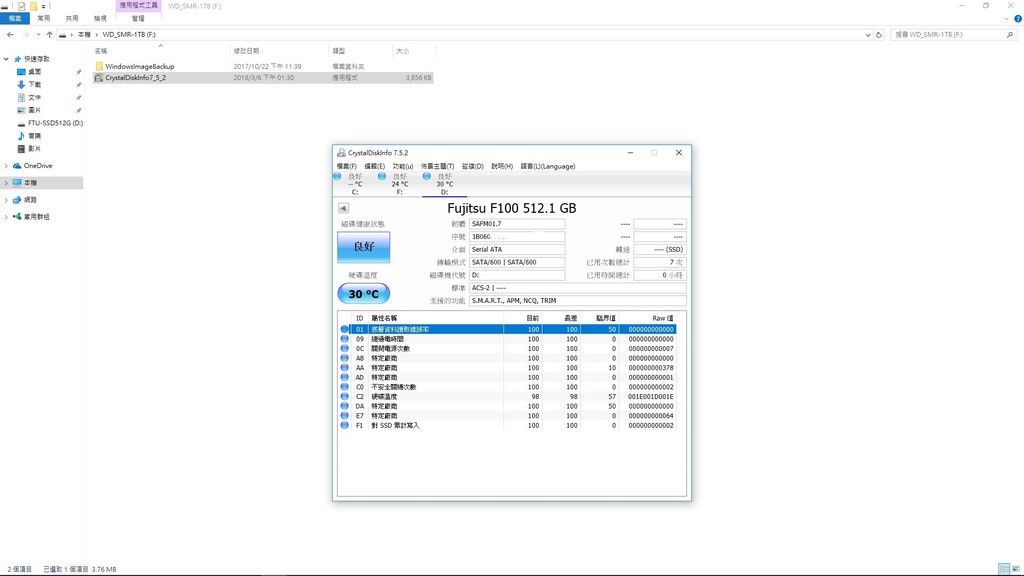1024x576 pixels.
Task: Select SMART row E7 with raw 000000000064
Action: click(x=507, y=415)
